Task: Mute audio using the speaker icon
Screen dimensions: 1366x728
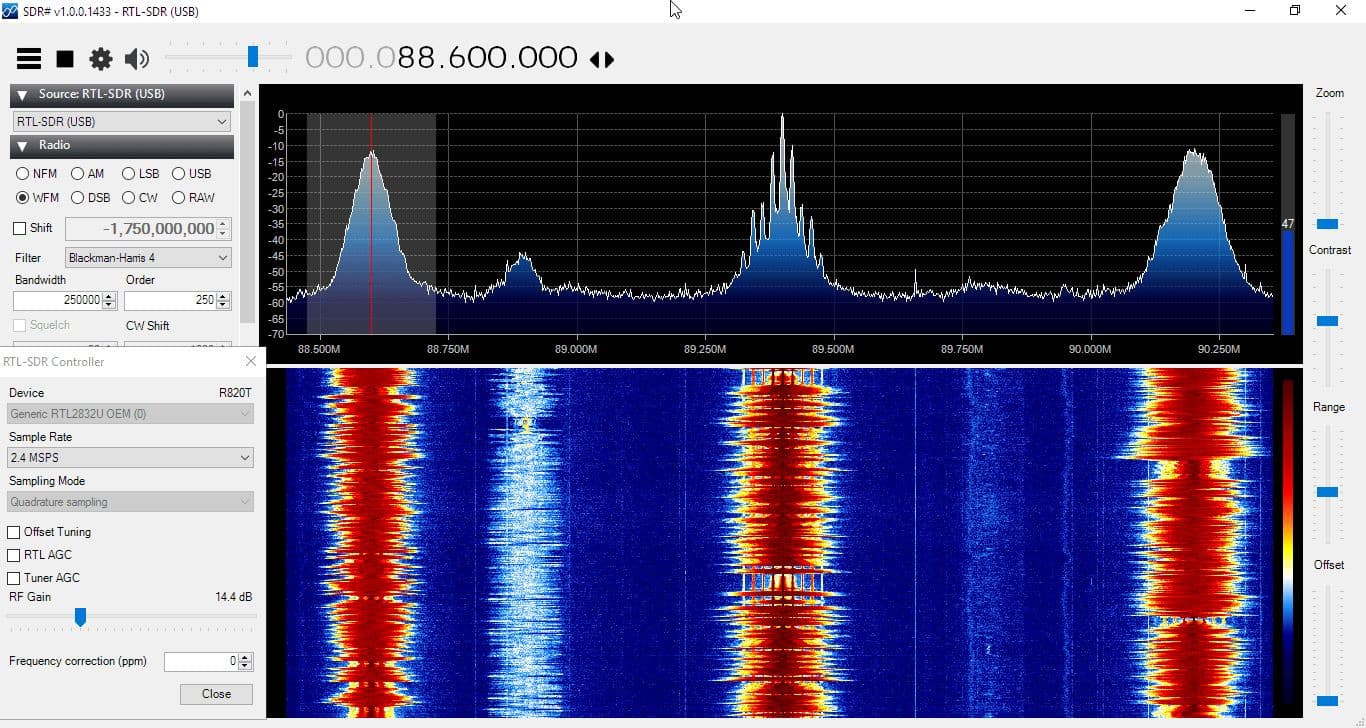Action: pos(136,58)
